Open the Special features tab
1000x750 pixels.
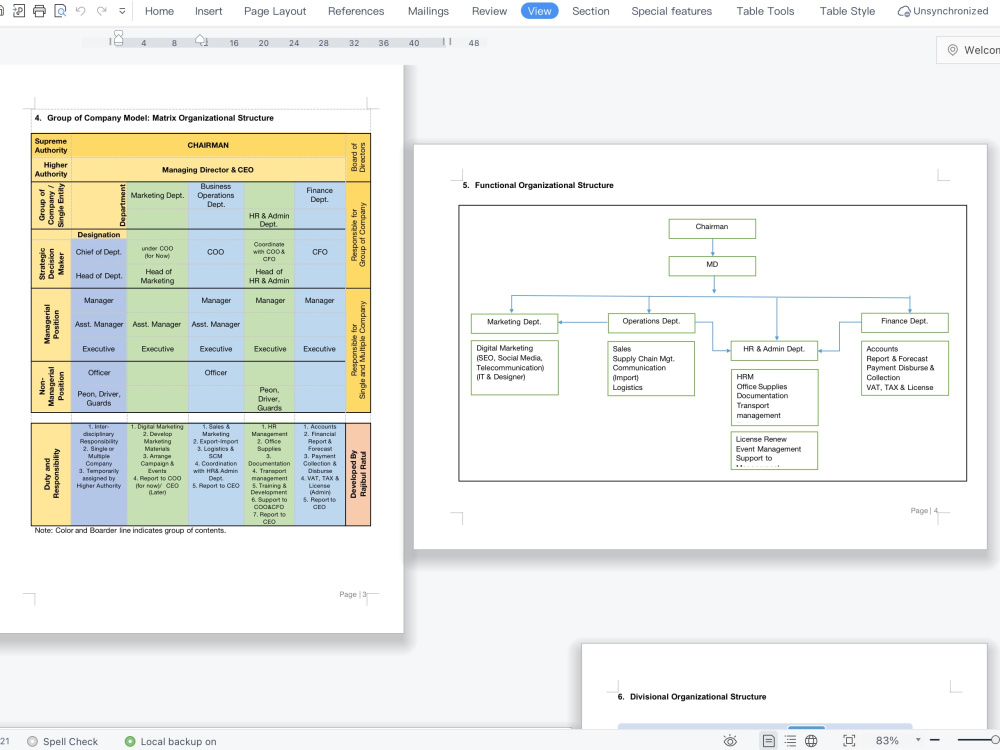[x=672, y=11]
